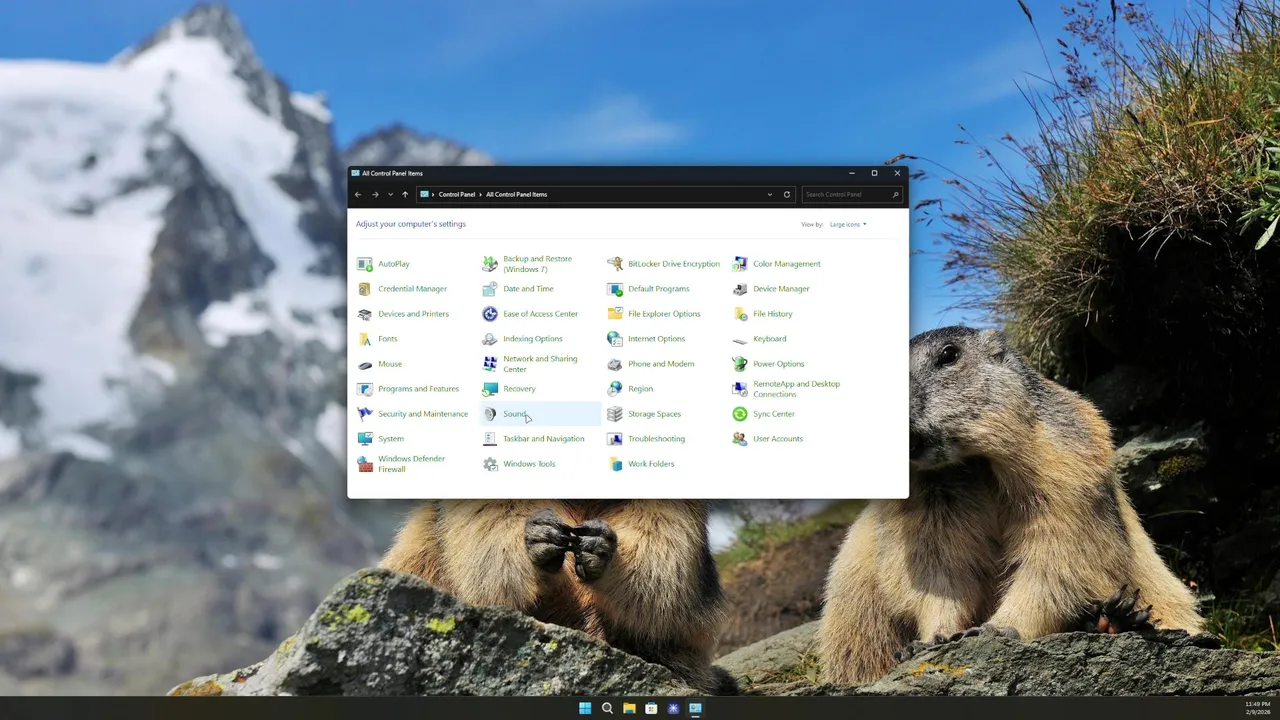Click the Storage Spaces link
The image size is (1280, 720).
coord(654,414)
